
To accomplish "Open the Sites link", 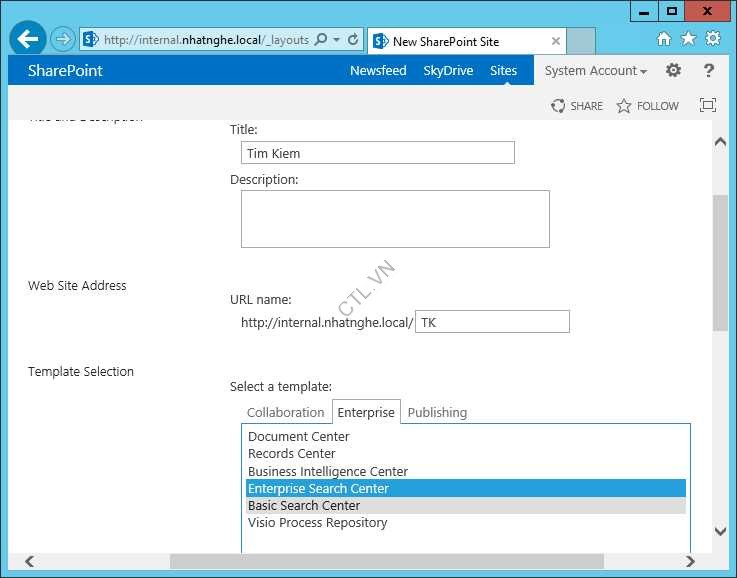I will coord(503,70).
